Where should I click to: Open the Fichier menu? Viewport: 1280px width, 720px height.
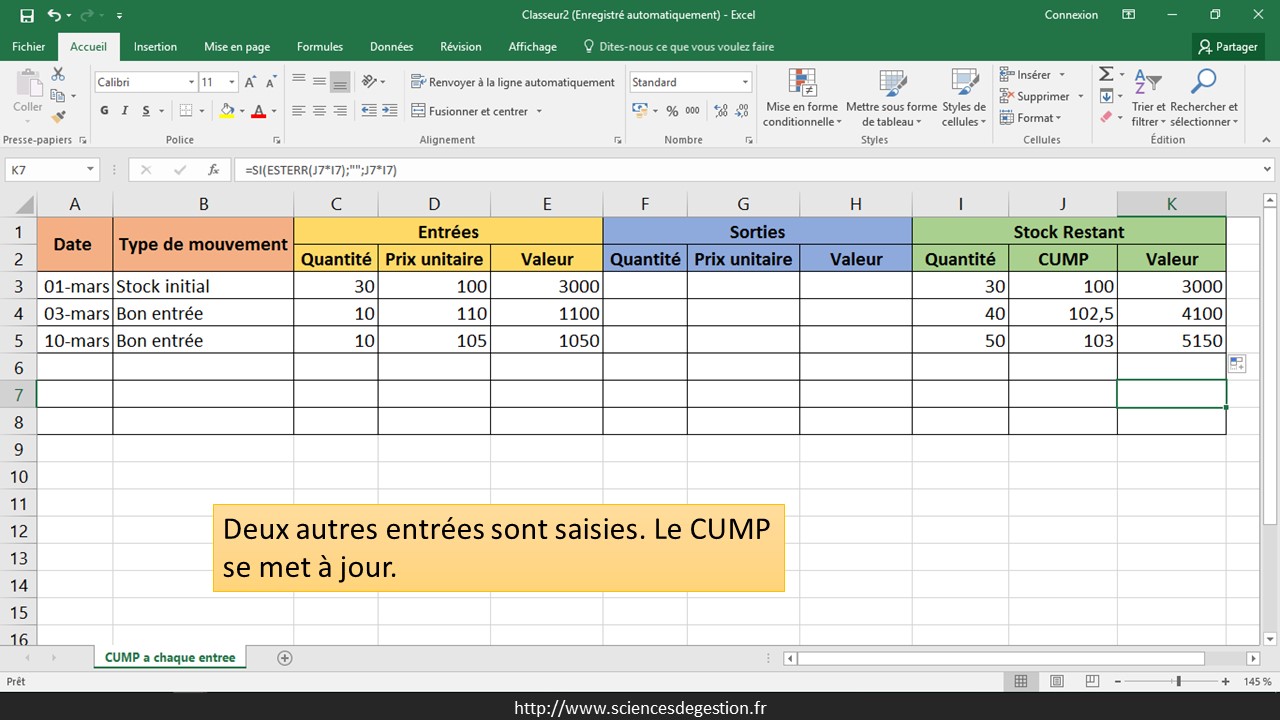pos(29,46)
